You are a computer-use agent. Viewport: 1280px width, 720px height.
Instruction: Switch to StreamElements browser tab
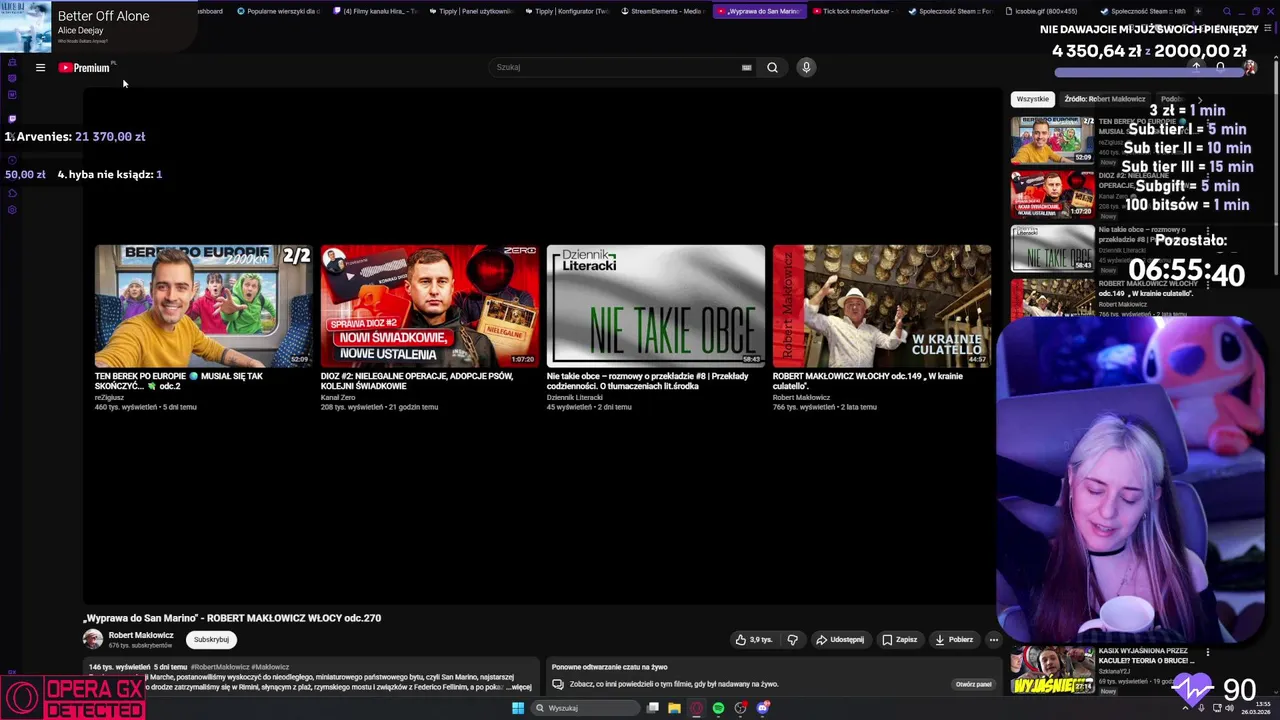tap(662, 11)
